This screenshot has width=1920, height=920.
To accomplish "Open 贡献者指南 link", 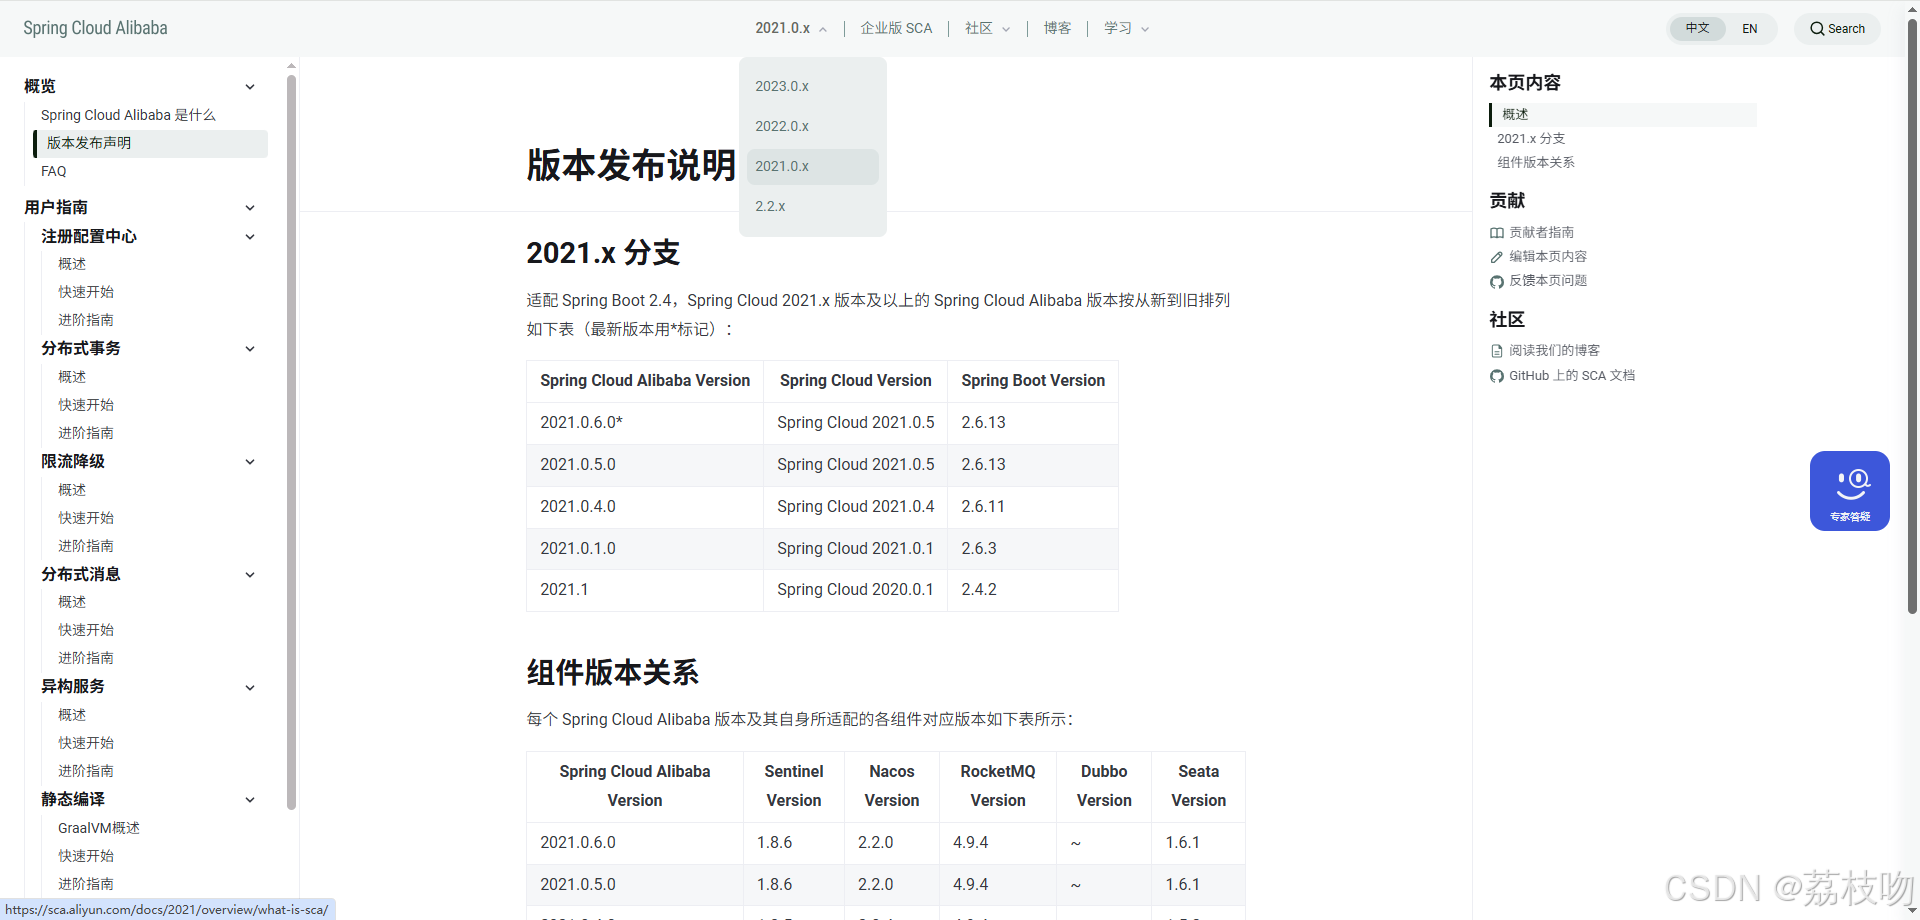I will (1541, 232).
